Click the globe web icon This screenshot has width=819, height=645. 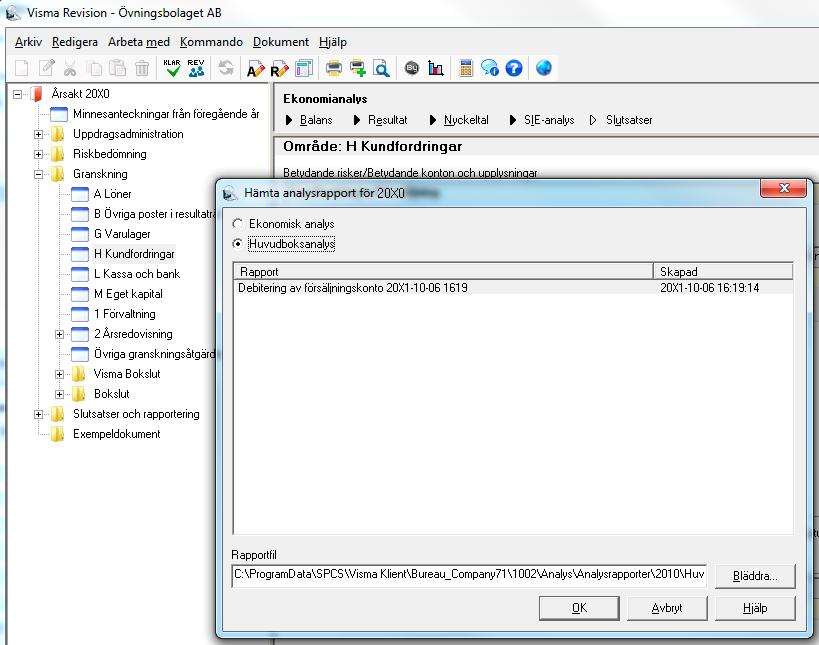pyautogui.click(x=544, y=68)
